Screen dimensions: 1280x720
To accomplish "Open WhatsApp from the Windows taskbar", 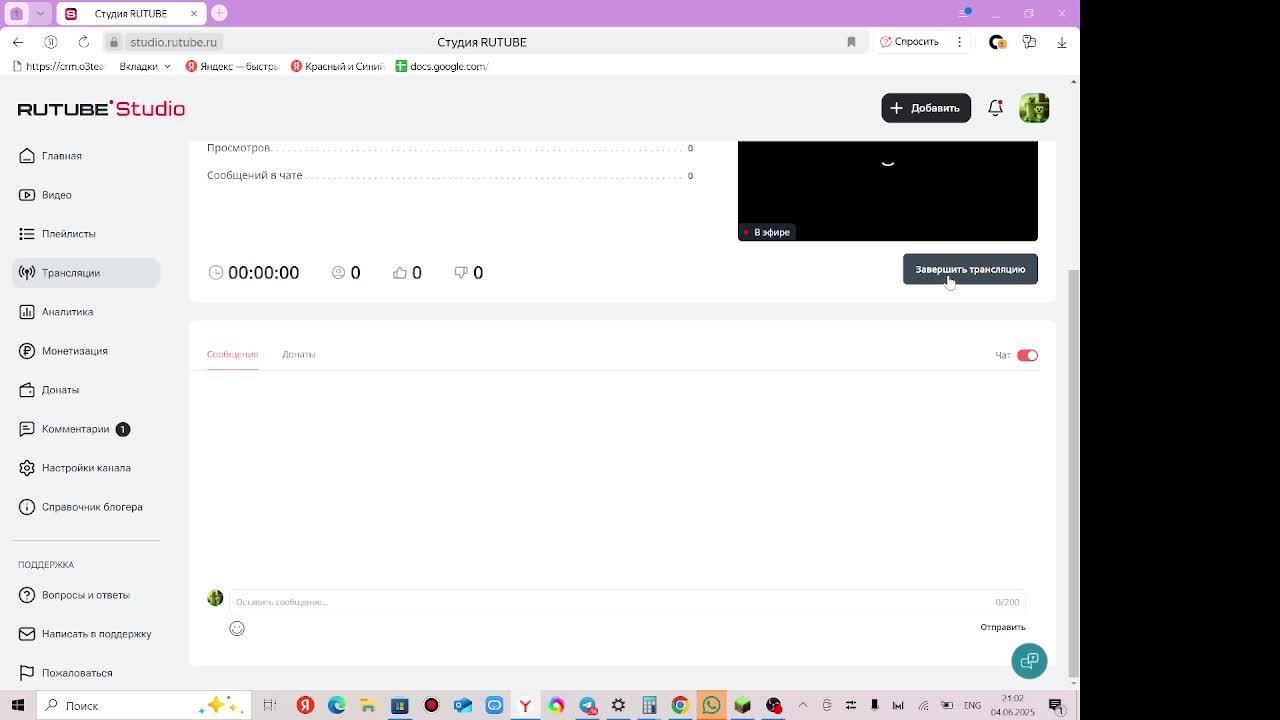I will point(711,705).
